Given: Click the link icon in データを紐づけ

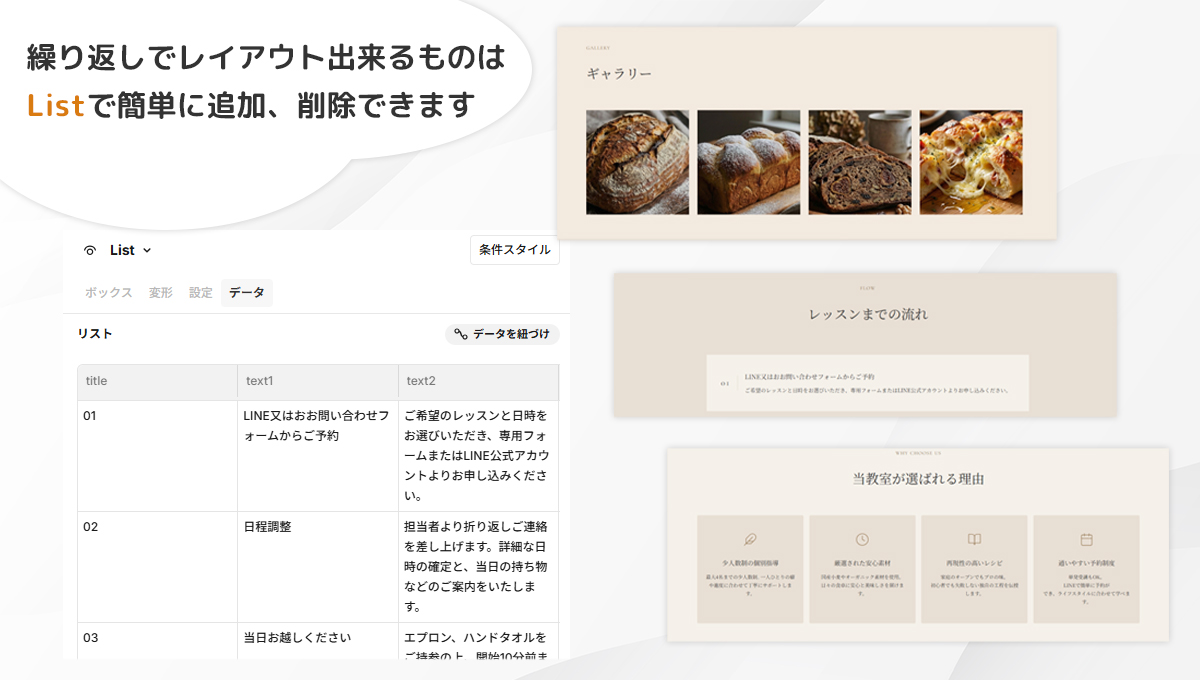Looking at the screenshot, I should coord(461,335).
